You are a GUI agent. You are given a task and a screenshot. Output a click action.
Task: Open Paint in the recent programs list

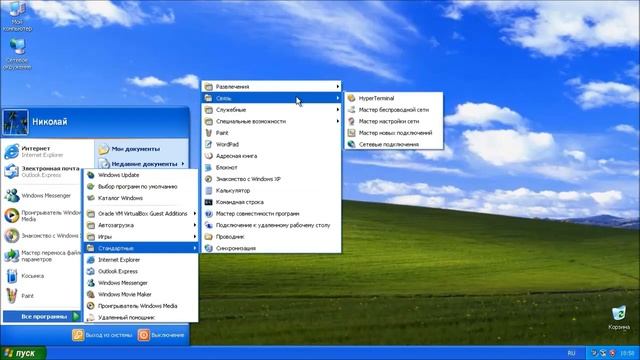click(x=41, y=296)
